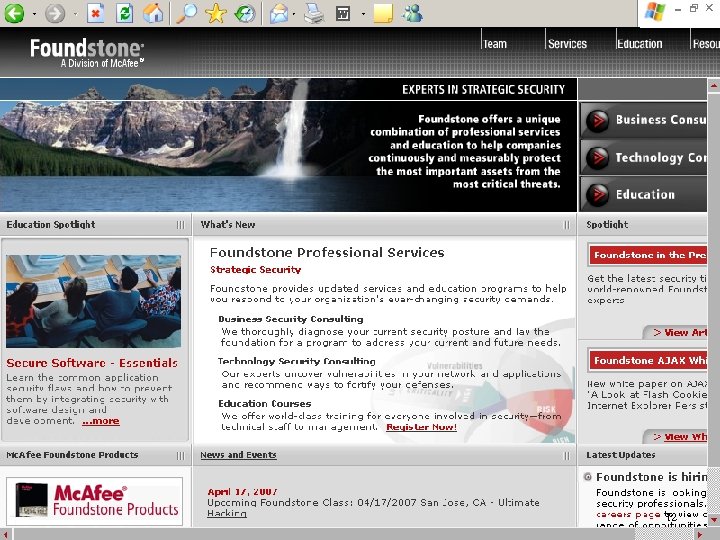Click the horizontal scrollbar left arrow

tap(6, 534)
